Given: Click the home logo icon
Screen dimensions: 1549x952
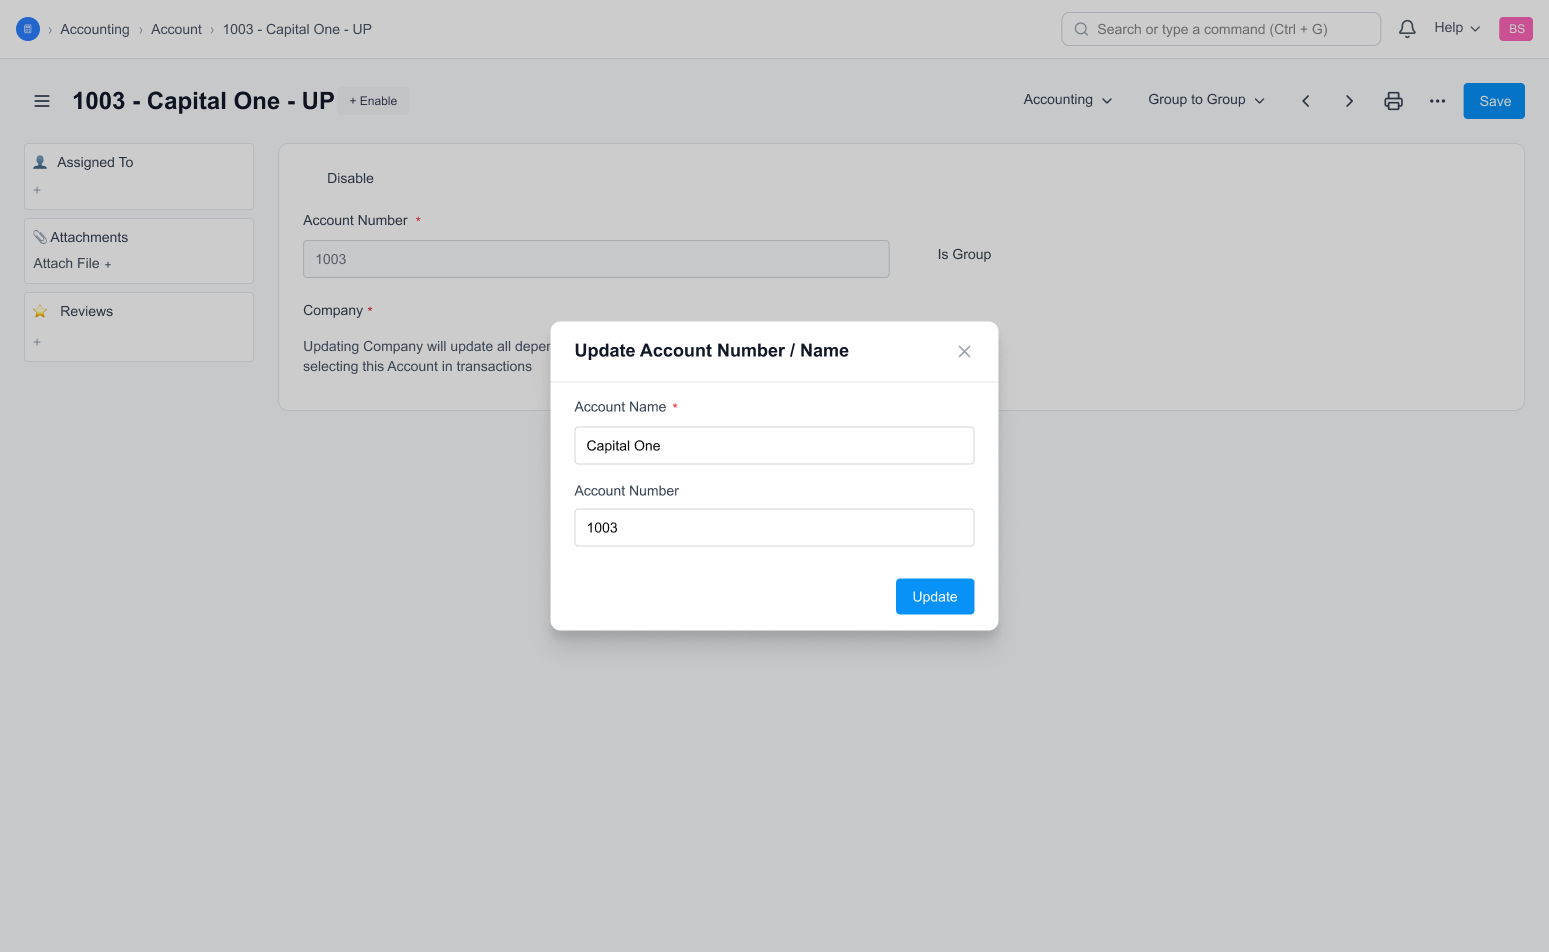Looking at the screenshot, I should (28, 29).
